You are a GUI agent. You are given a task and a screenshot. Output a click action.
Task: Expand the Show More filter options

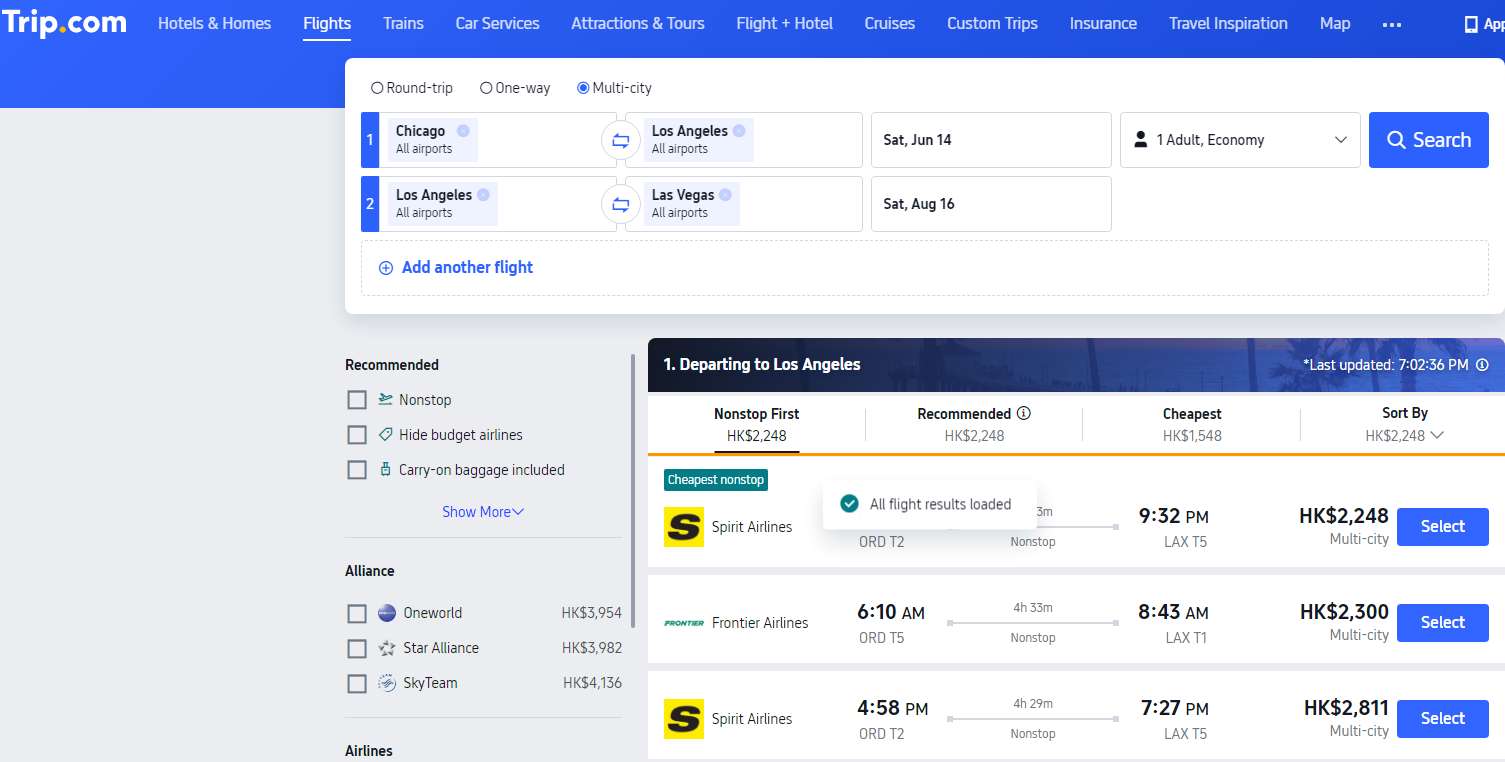coord(483,511)
